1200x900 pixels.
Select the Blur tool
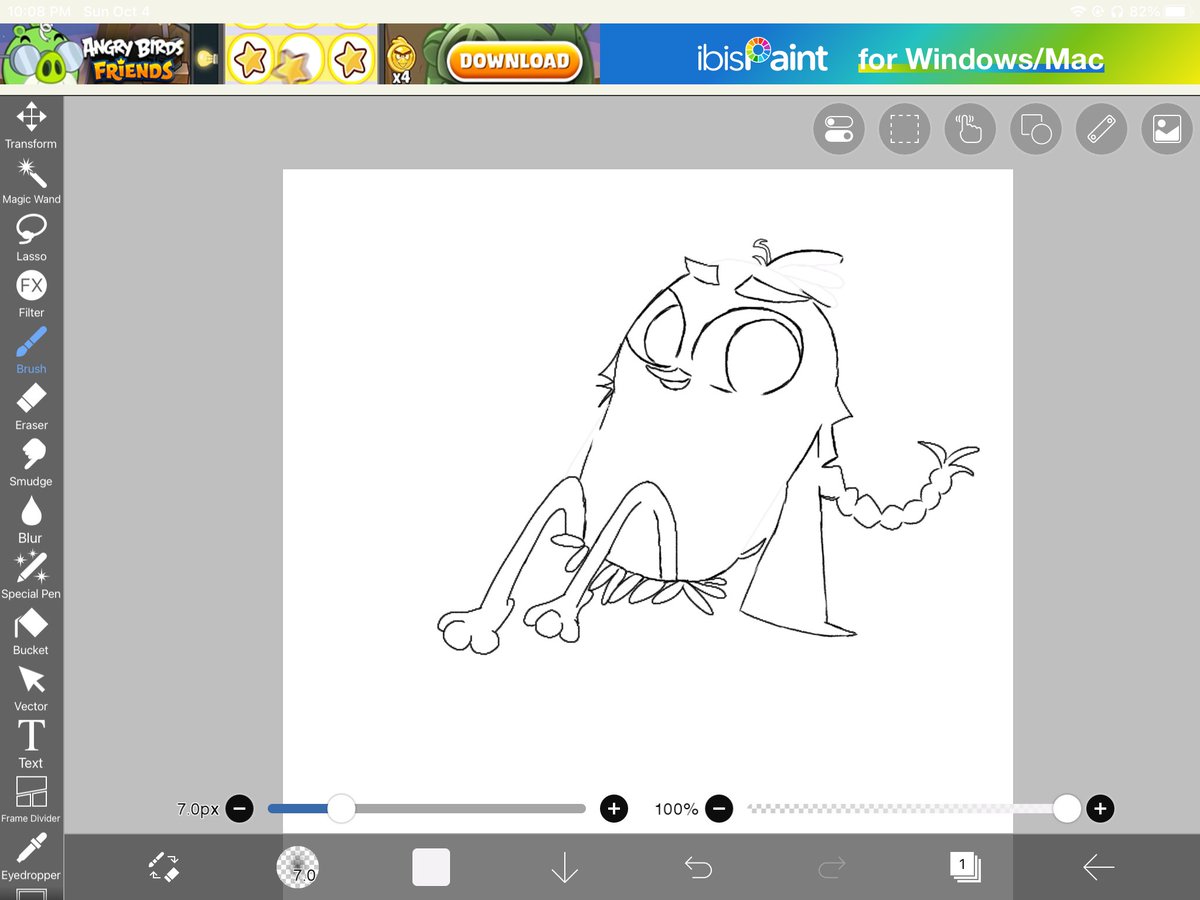(x=31, y=519)
